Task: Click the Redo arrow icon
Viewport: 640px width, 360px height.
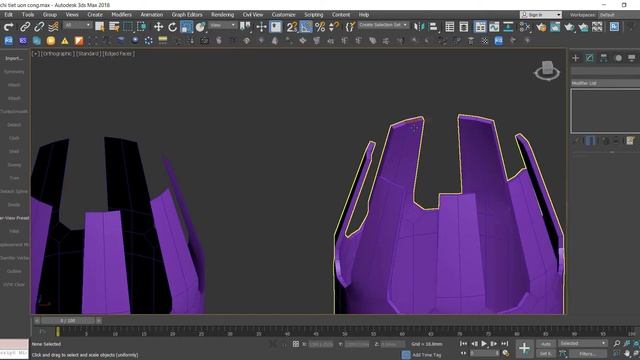Action: click(9, 27)
